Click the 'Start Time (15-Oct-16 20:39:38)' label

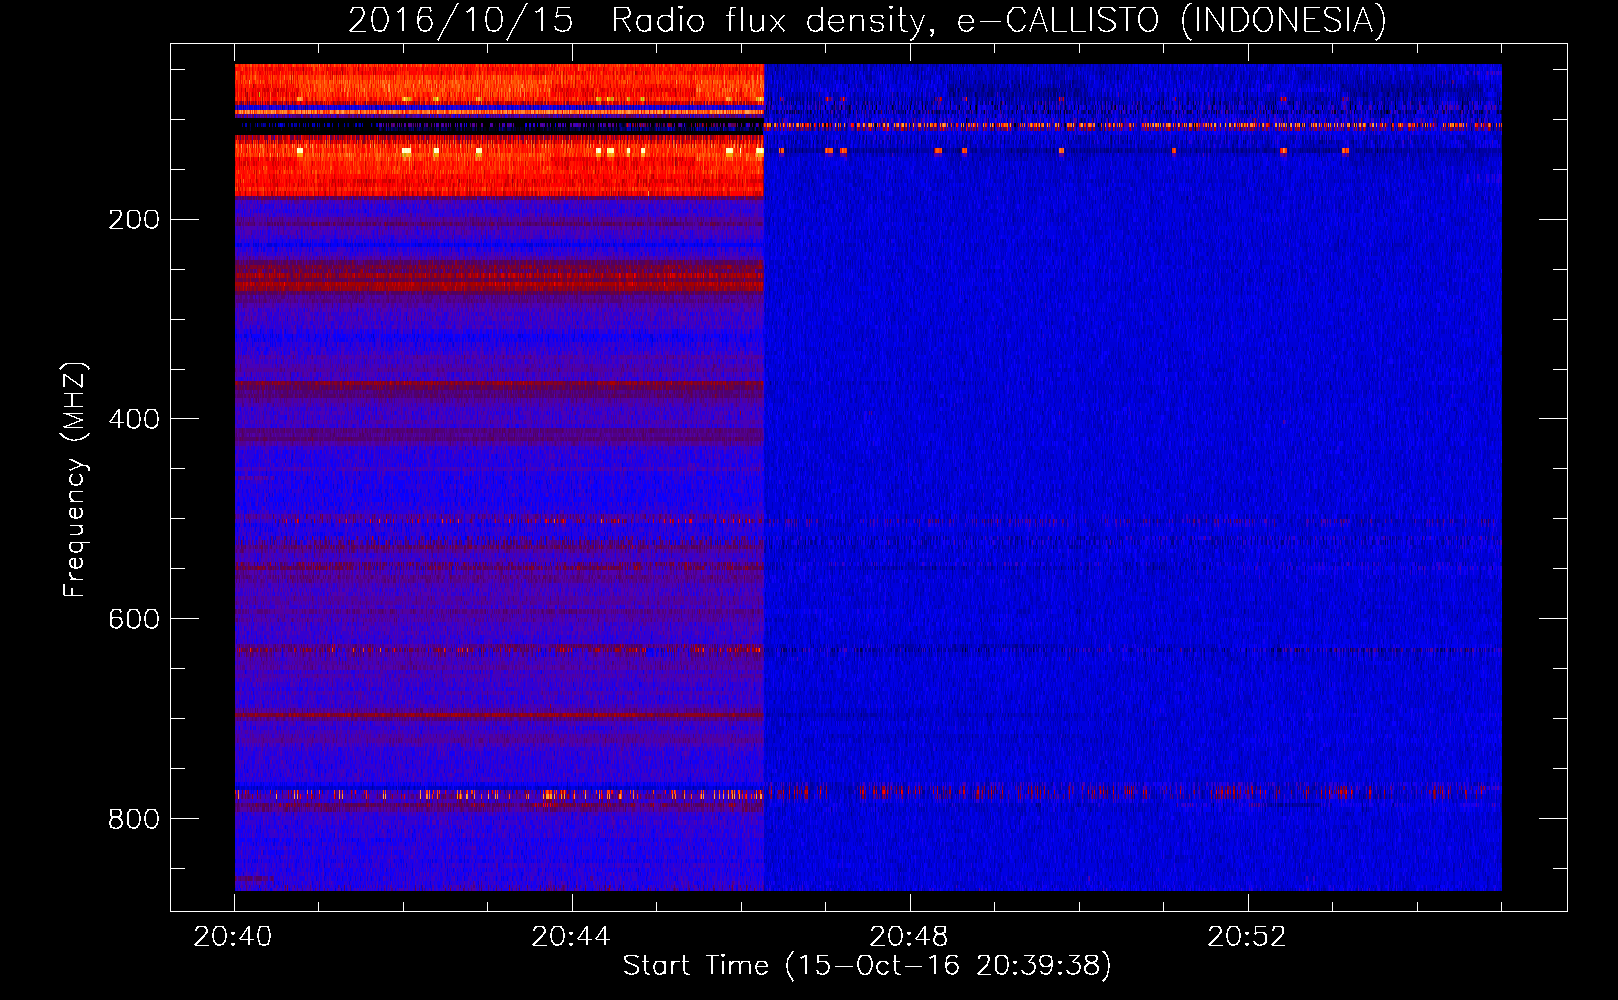tap(867, 966)
